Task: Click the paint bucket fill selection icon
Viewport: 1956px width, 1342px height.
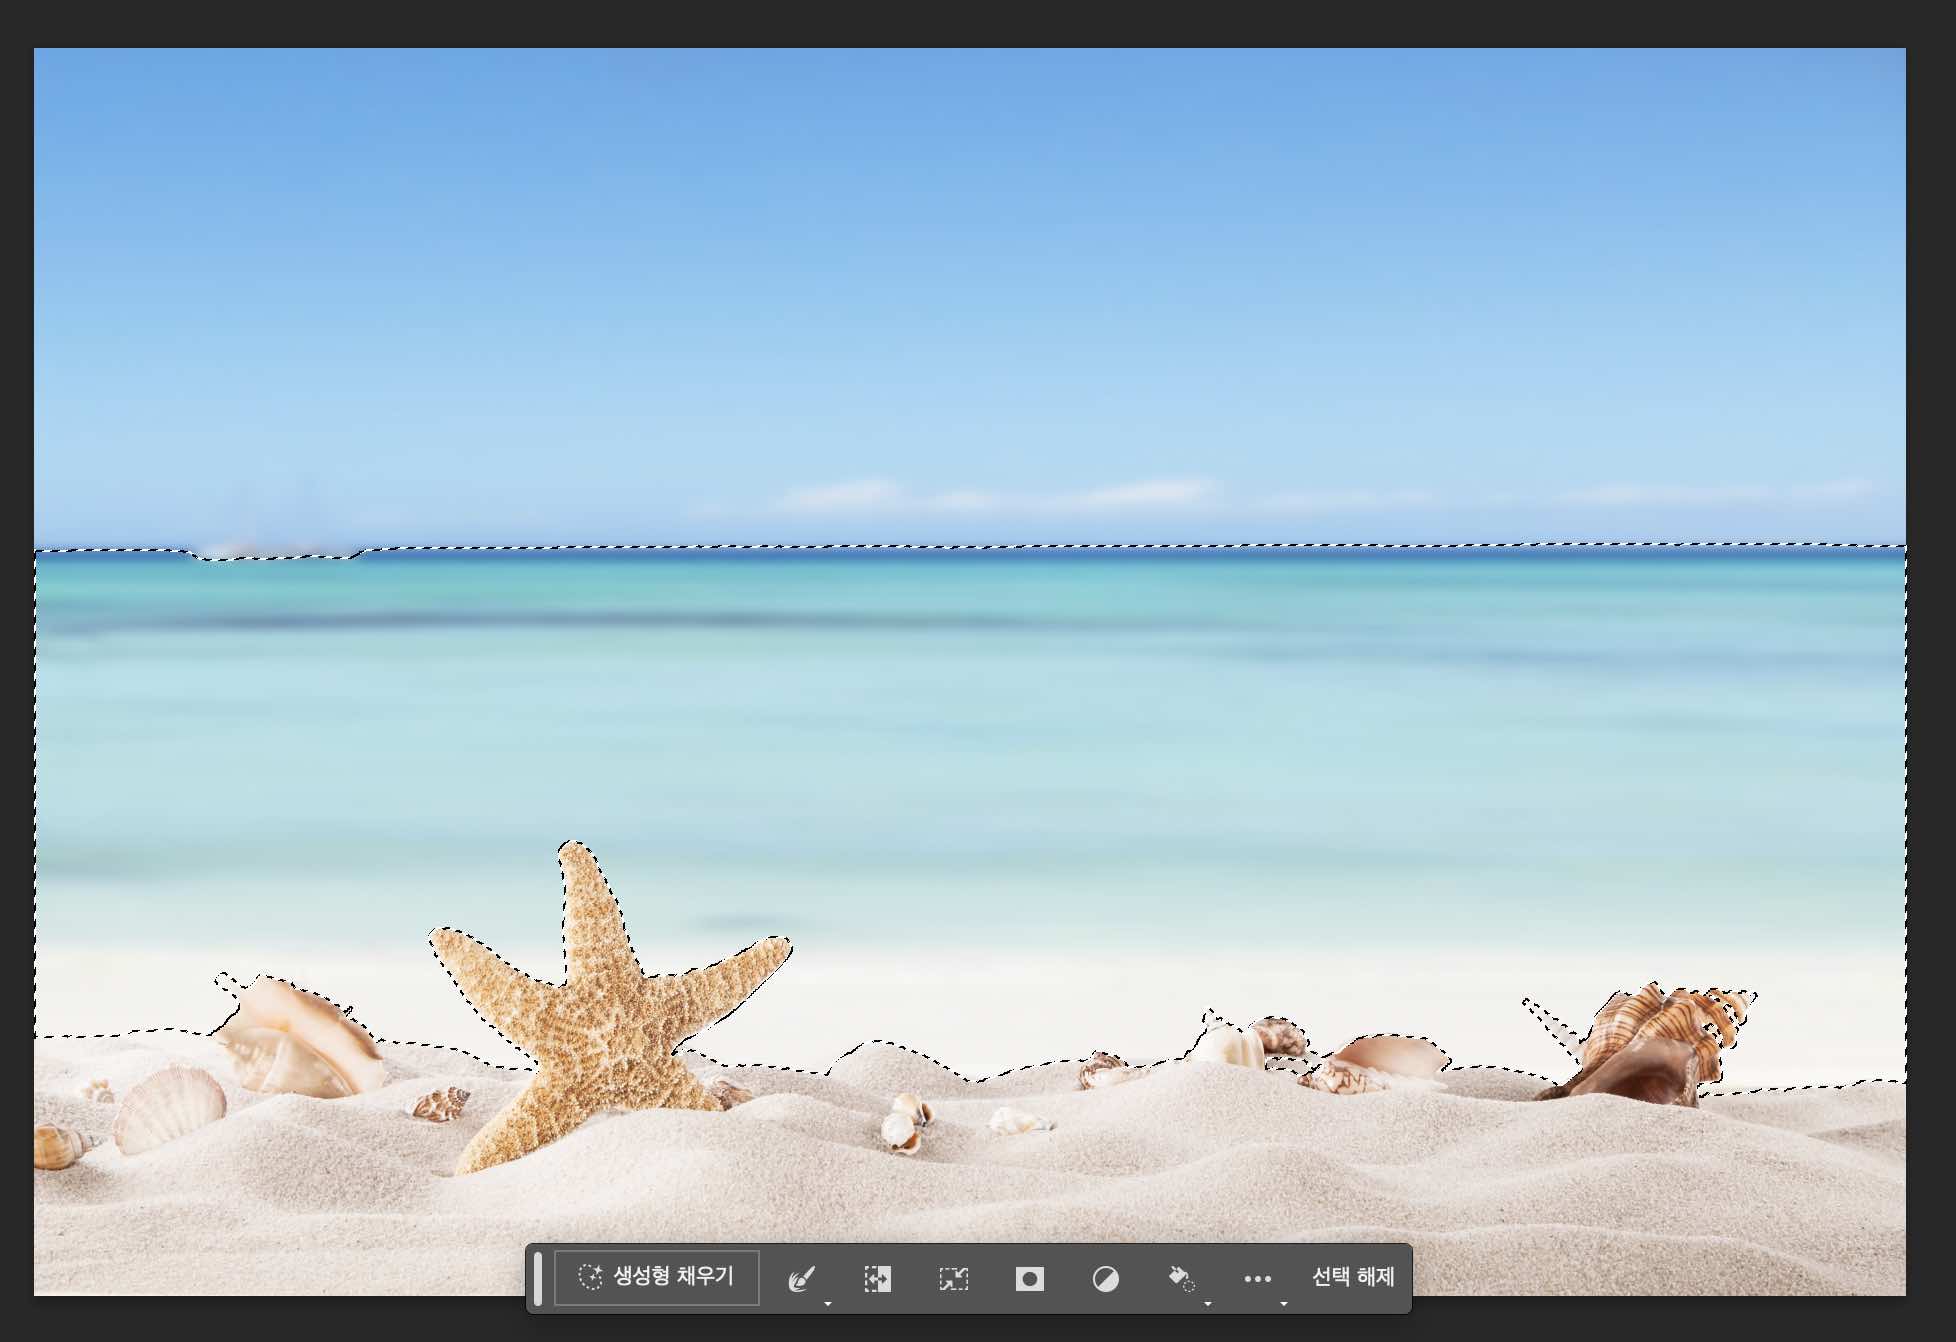Action: tap(1180, 1277)
